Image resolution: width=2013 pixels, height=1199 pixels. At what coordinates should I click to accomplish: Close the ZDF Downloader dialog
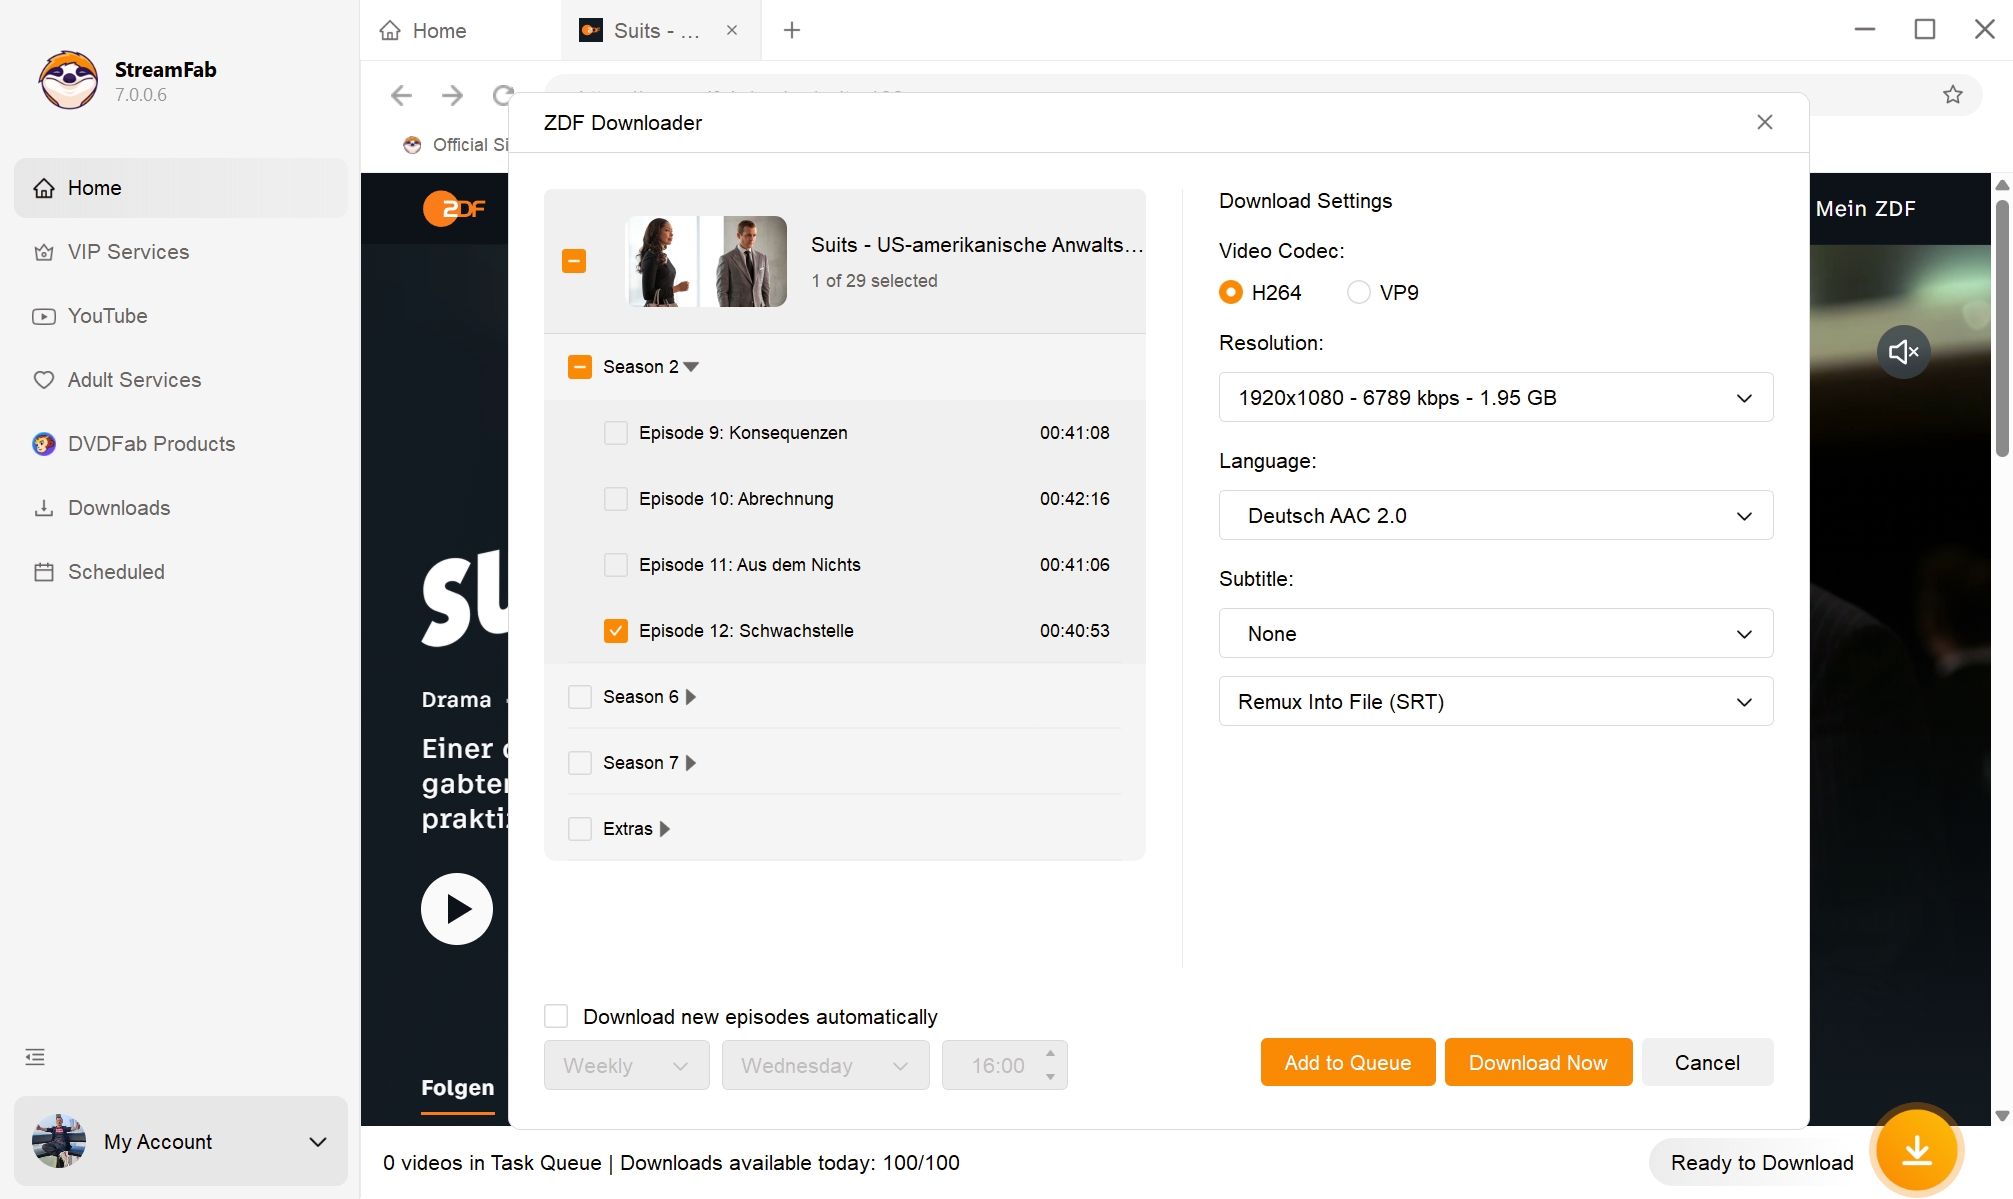(x=1764, y=122)
